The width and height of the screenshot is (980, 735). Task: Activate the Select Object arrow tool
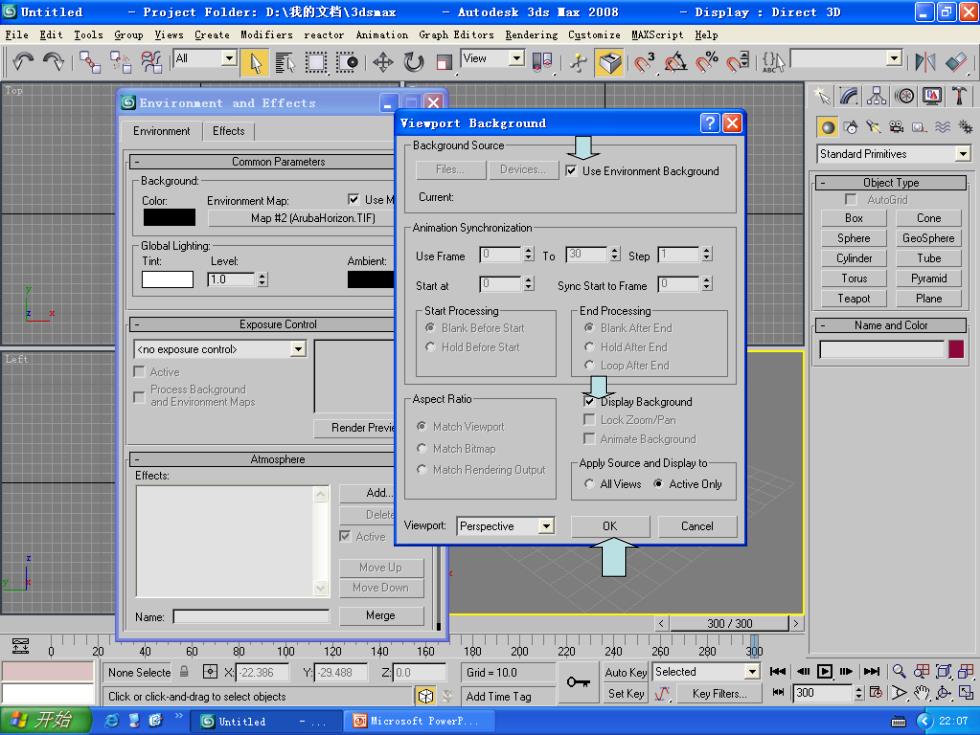coord(255,62)
